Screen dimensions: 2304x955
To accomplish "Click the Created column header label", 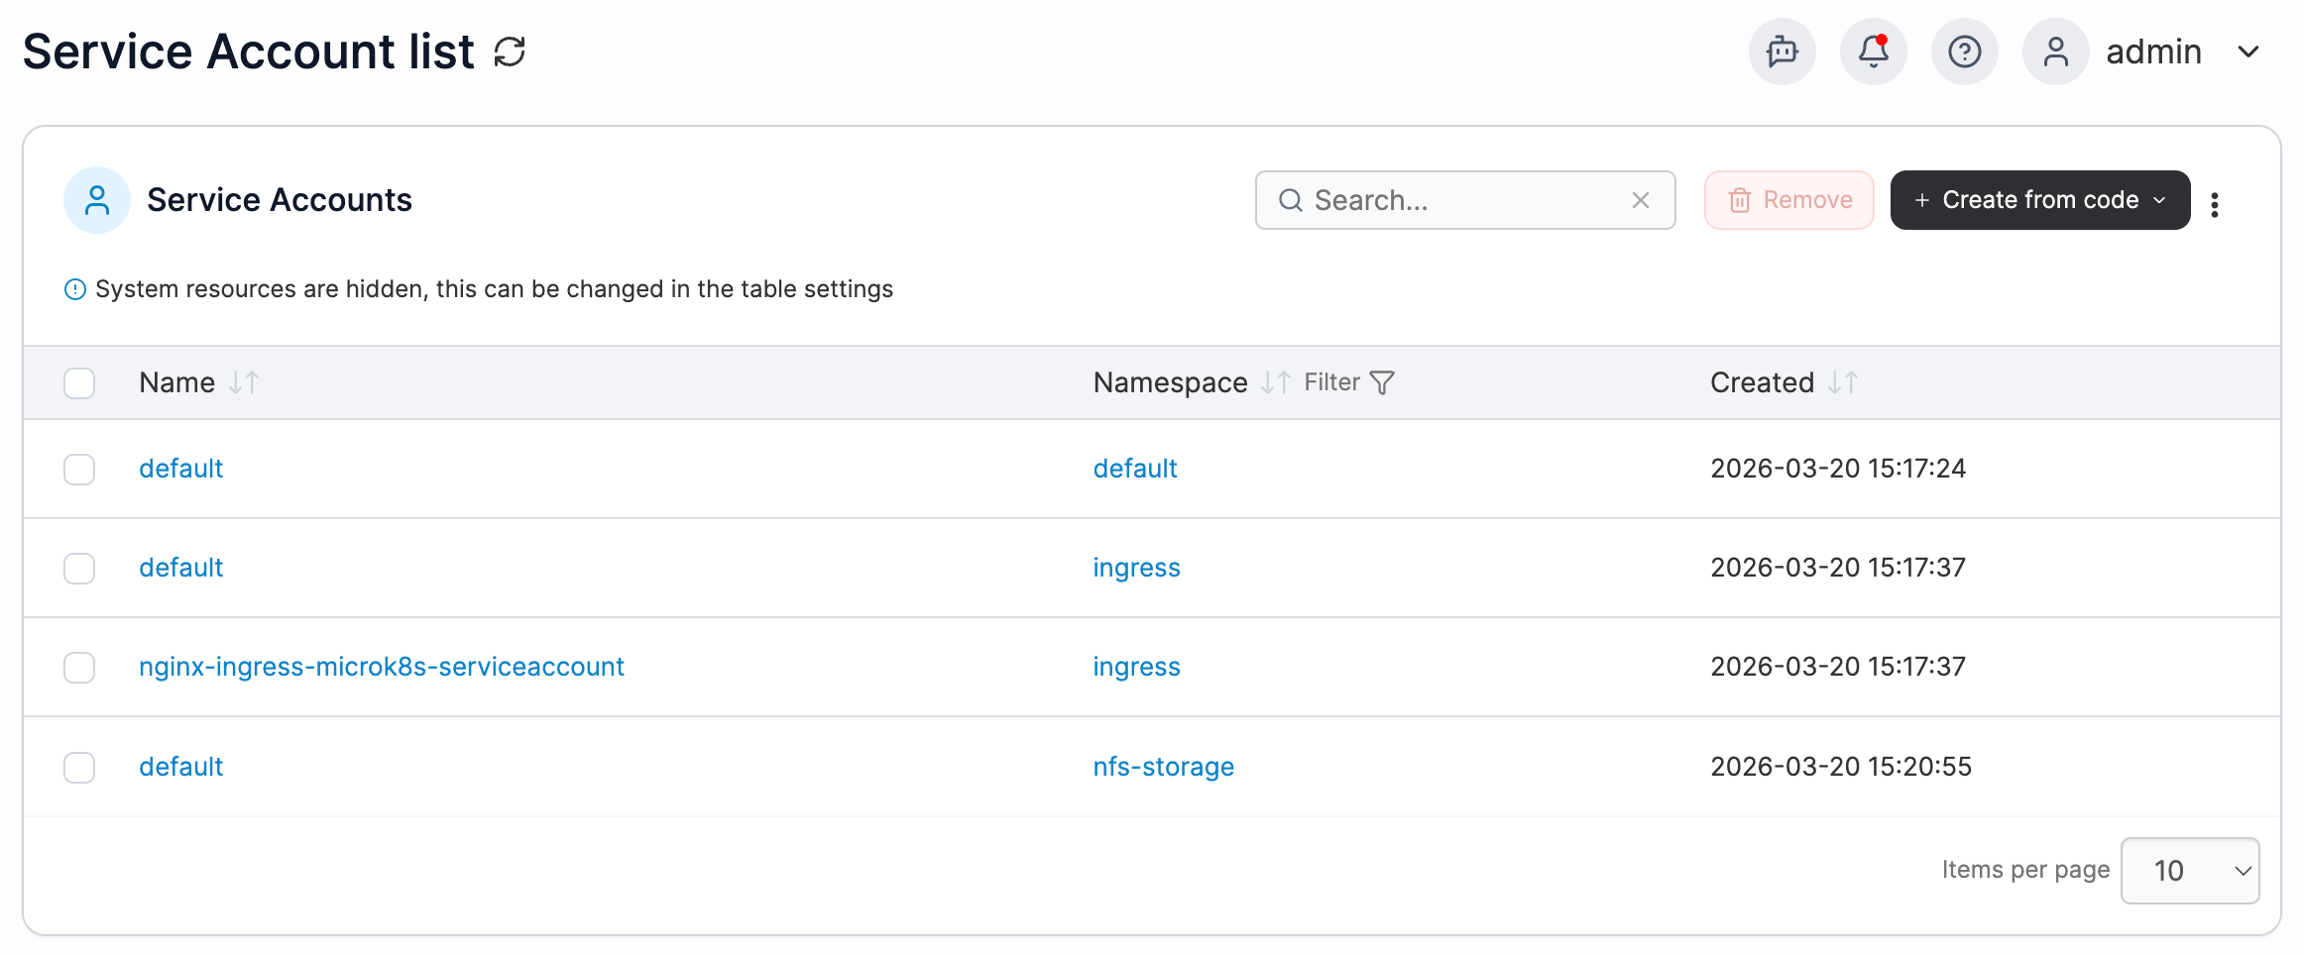I will [x=1762, y=382].
